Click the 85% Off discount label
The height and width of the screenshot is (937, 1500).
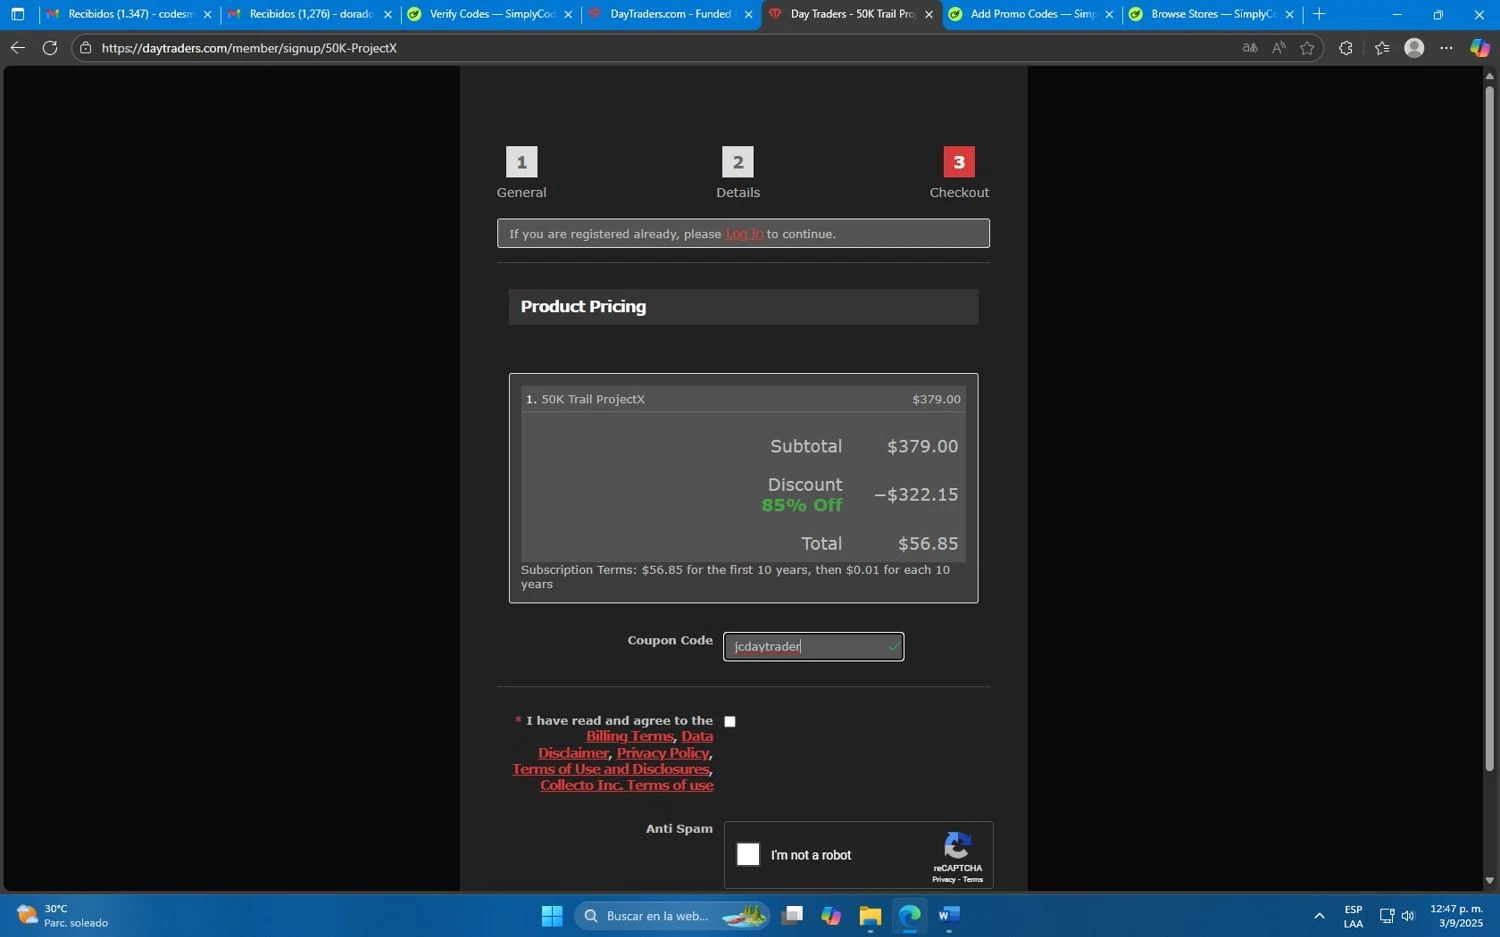coord(802,505)
